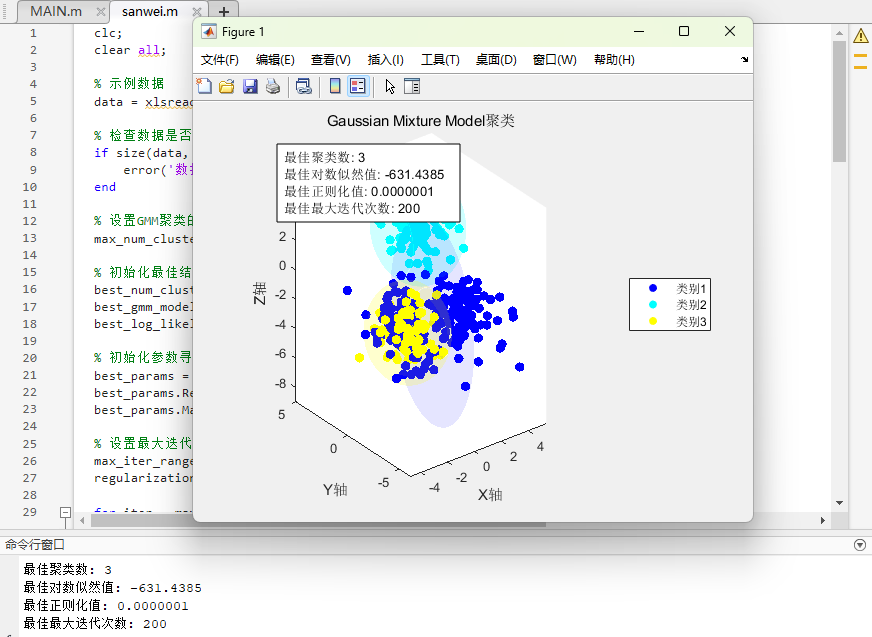Open the 桌面(D) menu
The height and width of the screenshot is (637, 872).
496,60
